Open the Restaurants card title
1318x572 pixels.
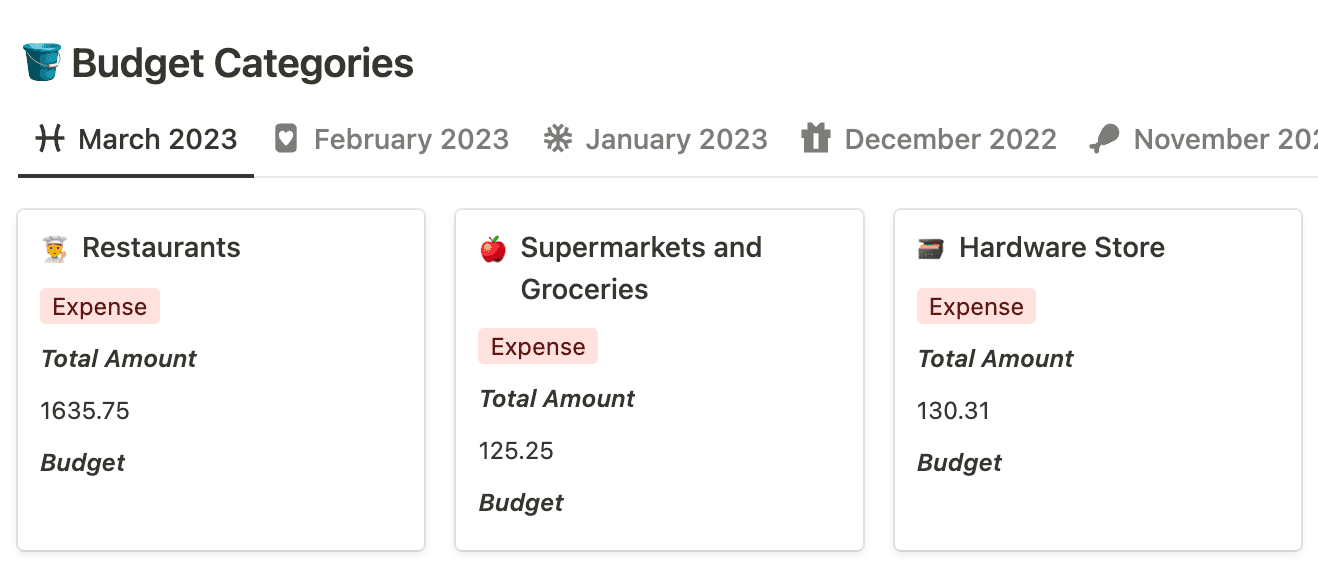click(x=161, y=248)
